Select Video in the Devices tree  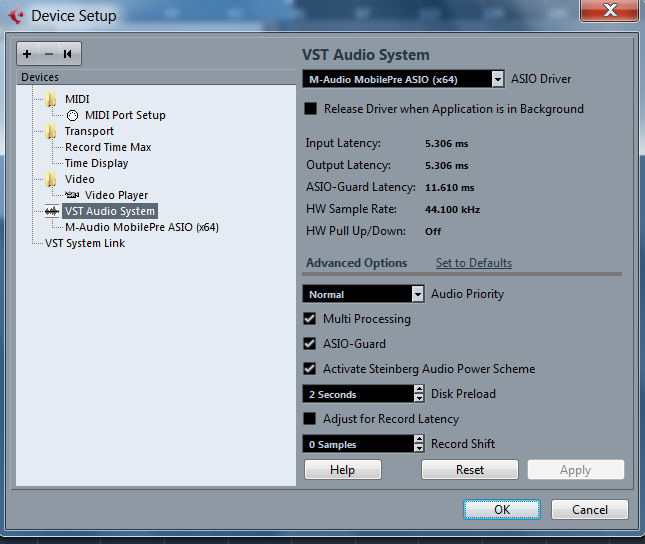(79, 179)
